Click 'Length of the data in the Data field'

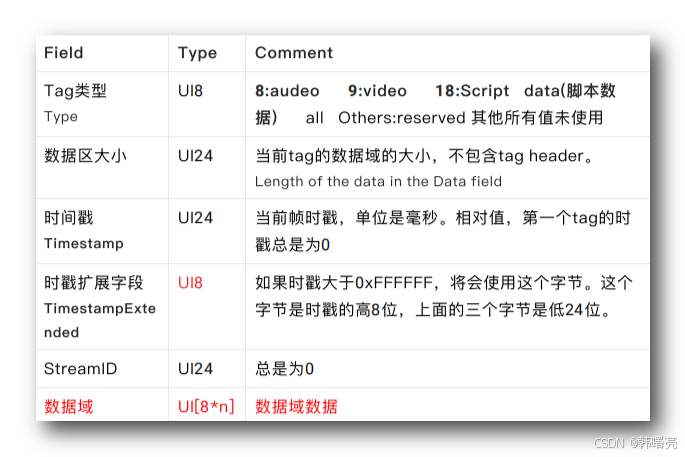(378, 181)
